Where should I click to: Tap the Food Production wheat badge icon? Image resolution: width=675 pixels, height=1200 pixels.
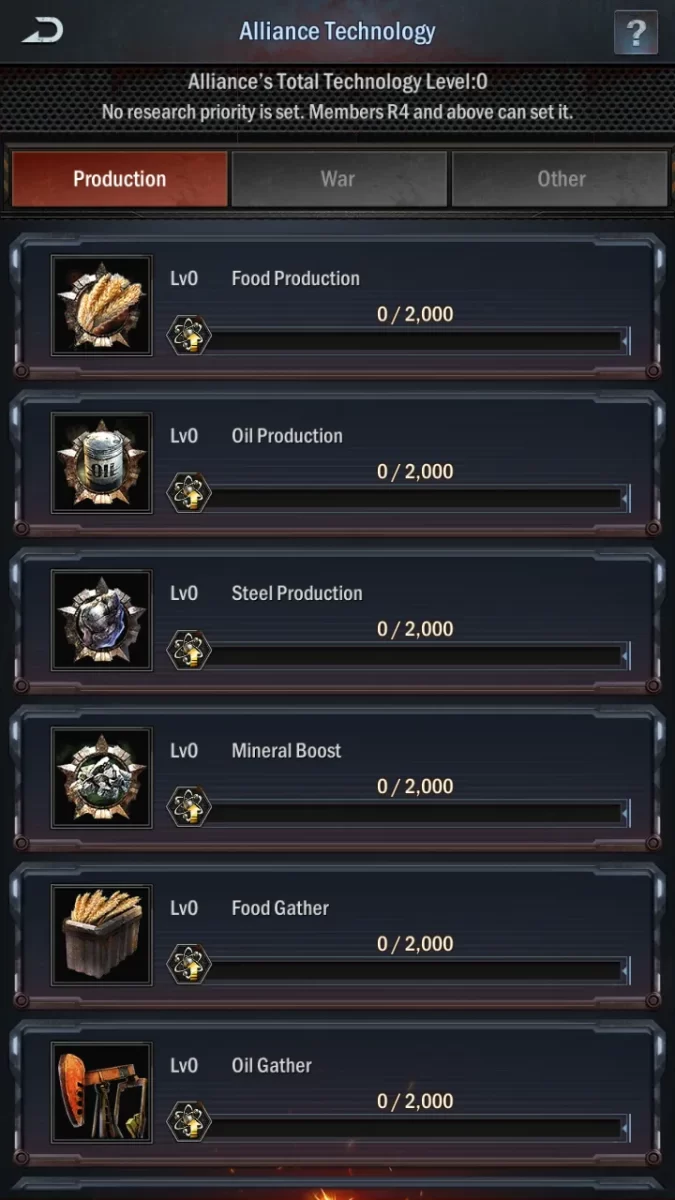(x=101, y=305)
